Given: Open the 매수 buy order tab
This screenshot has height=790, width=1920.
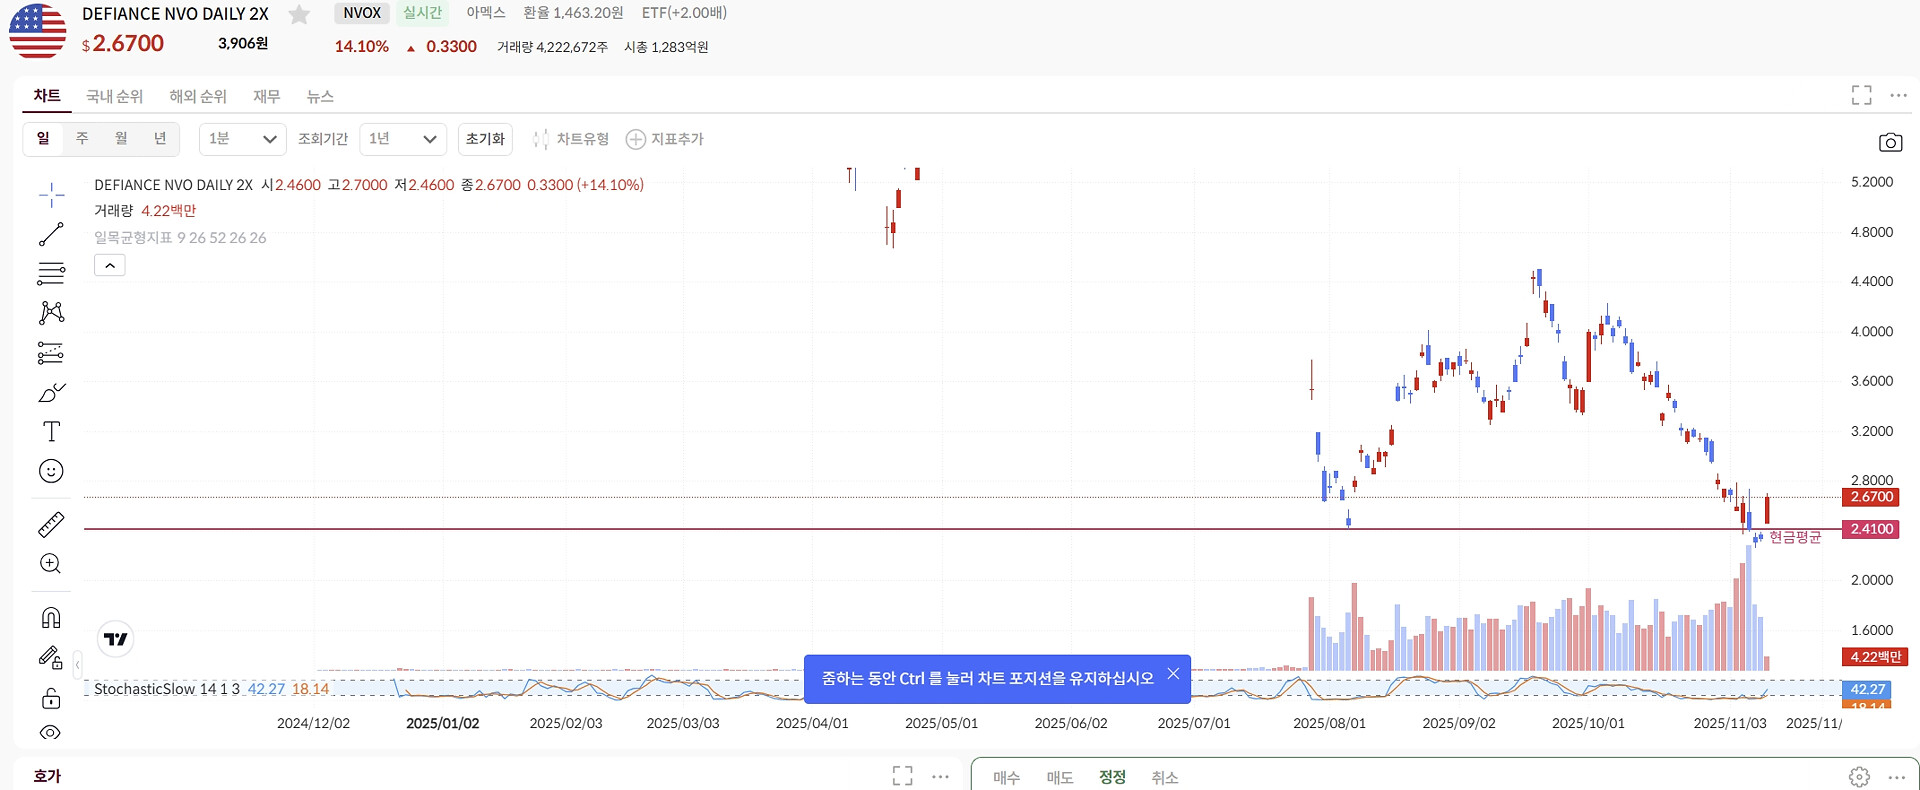Looking at the screenshot, I should point(1006,777).
